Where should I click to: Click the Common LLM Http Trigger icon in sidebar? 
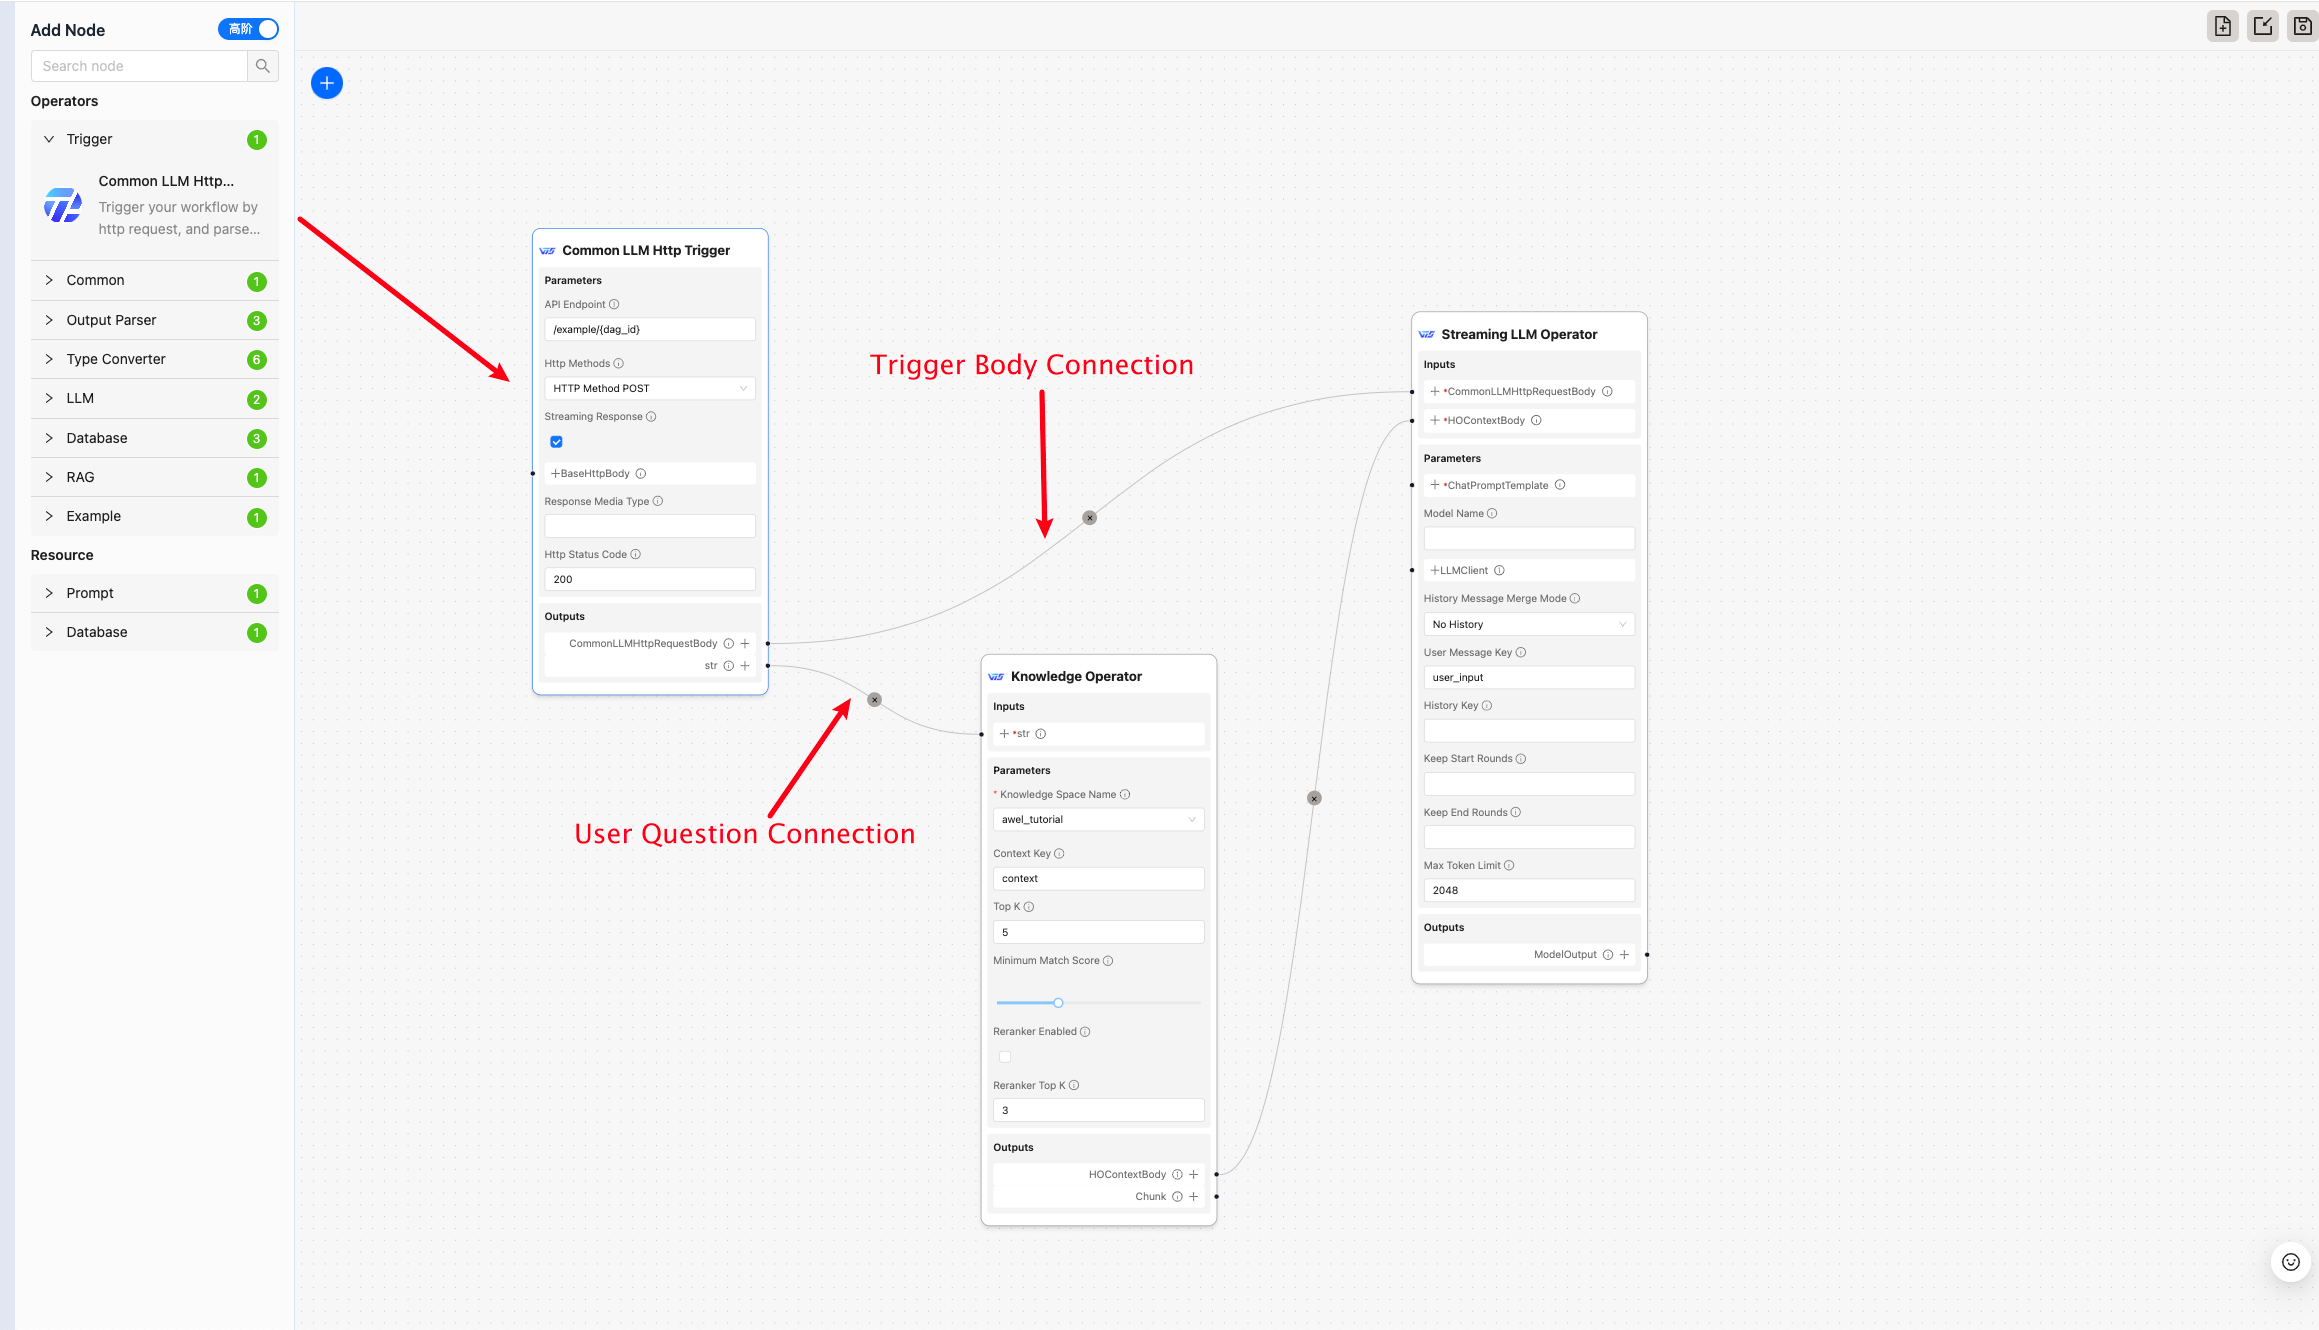point(62,205)
